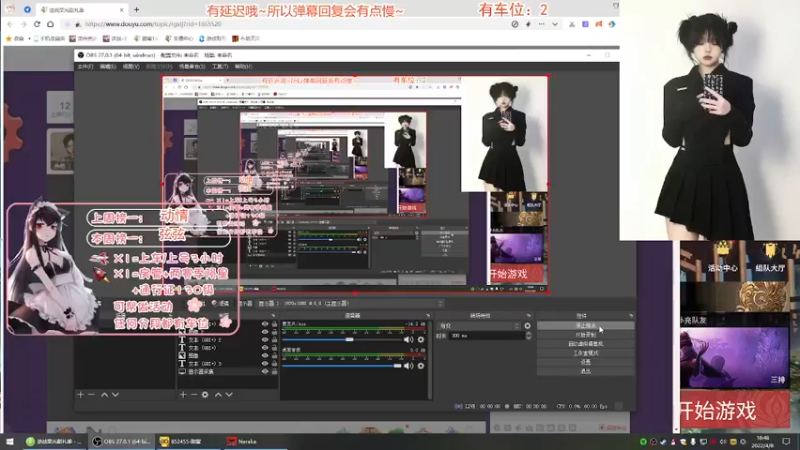The width and height of the screenshot is (800, 450).
Task: Open the display selection dropdown in source toolbar
Action: coord(351,304)
